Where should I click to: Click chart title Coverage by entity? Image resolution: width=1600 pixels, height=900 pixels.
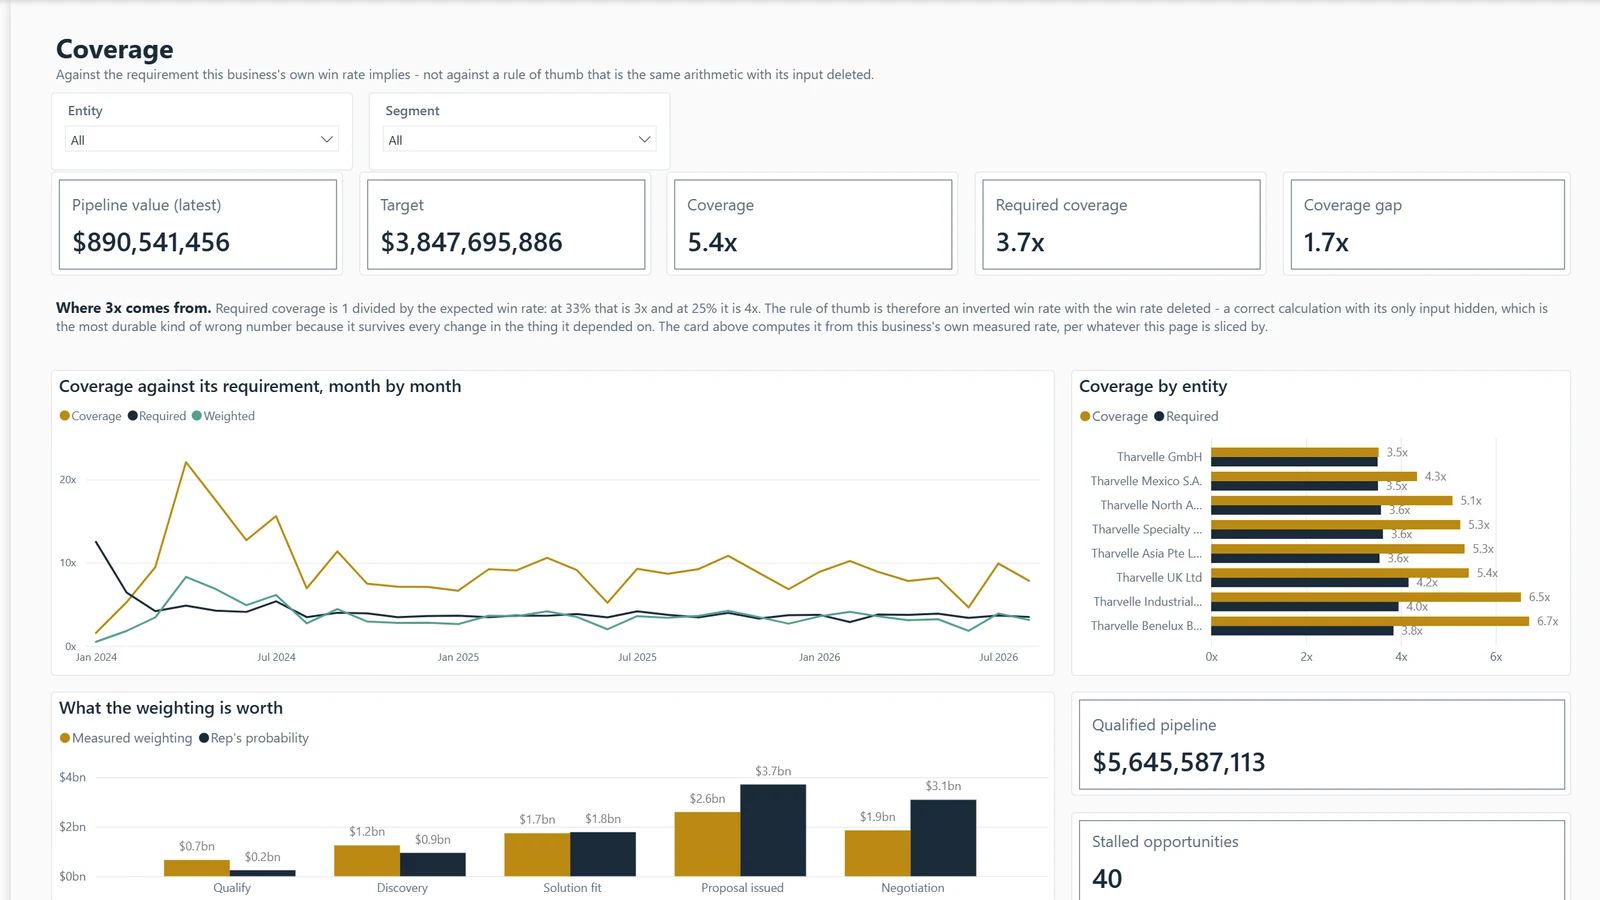[x=1153, y=386]
